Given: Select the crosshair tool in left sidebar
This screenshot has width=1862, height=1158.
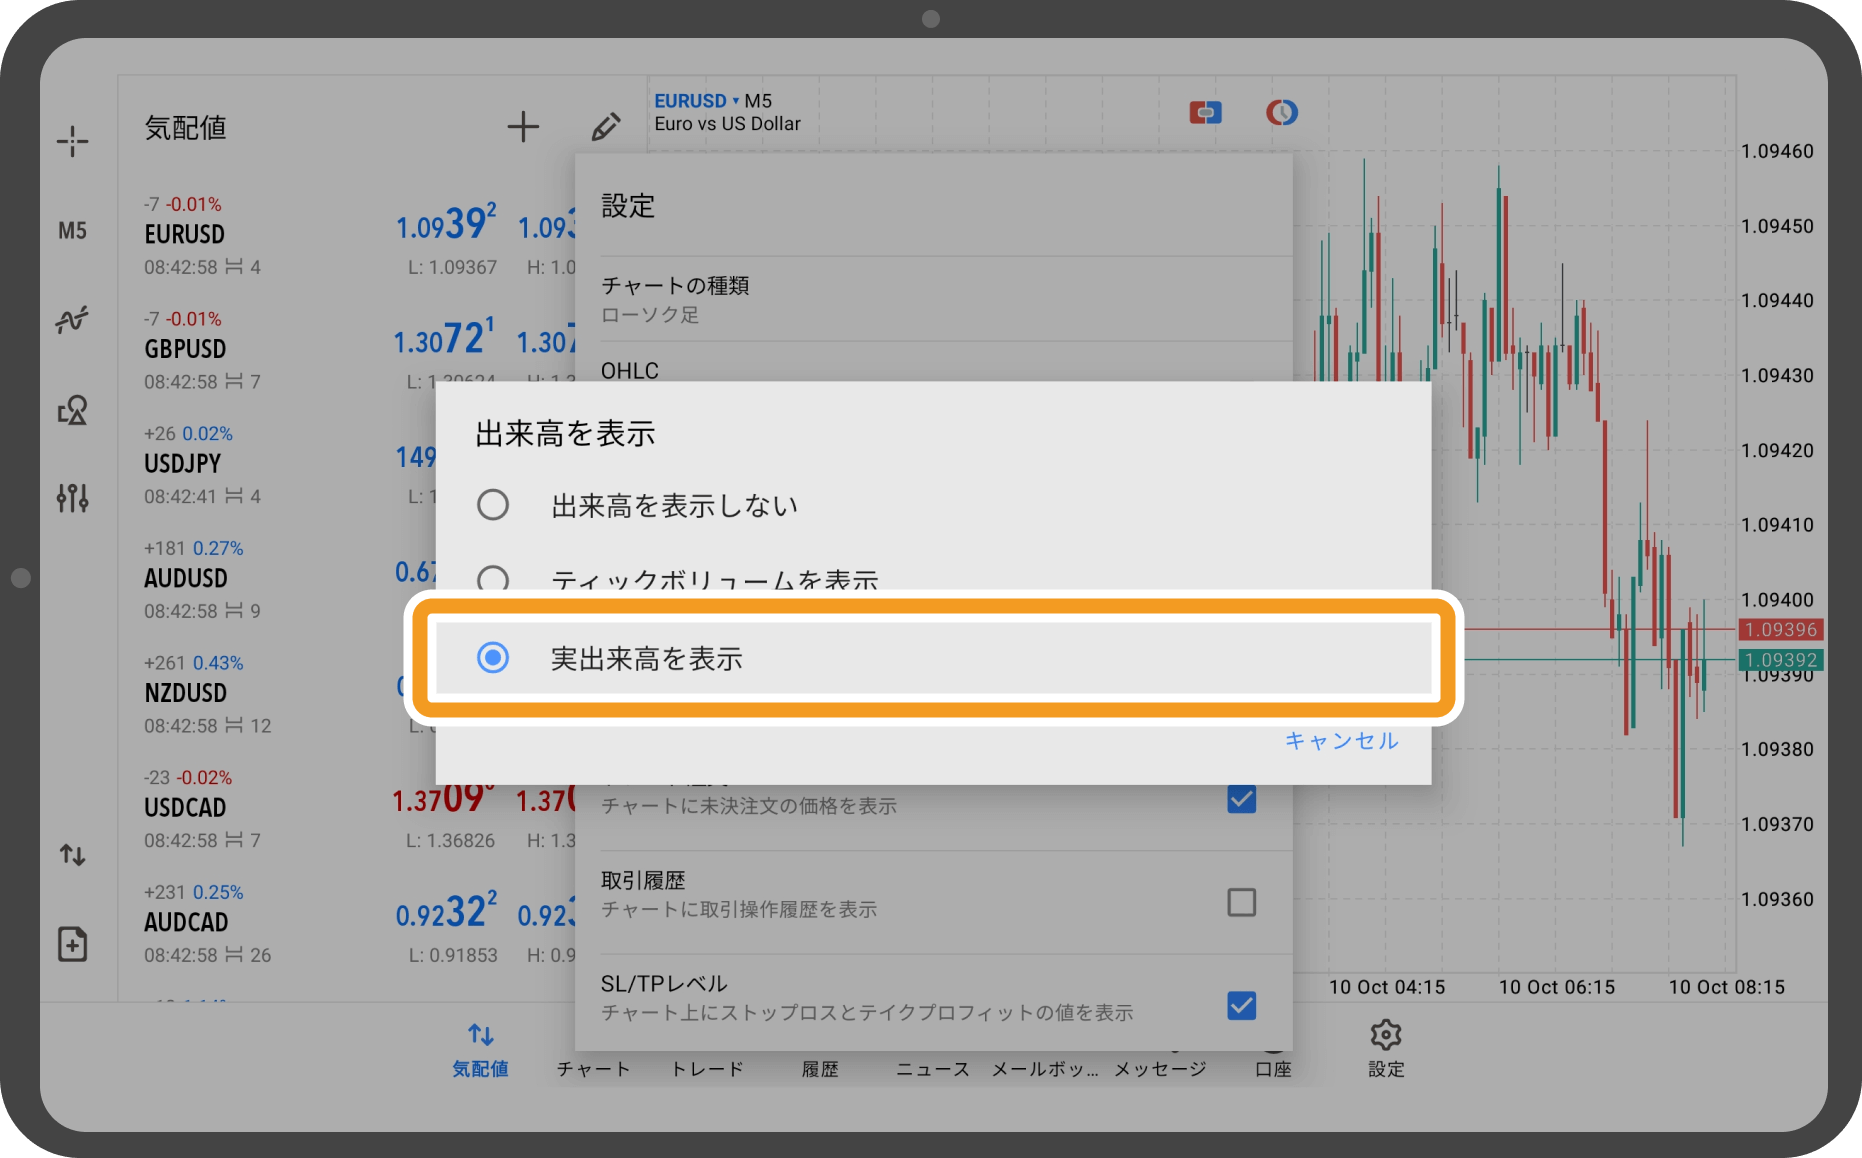Looking at the screenshot, I should coord(72,141).
